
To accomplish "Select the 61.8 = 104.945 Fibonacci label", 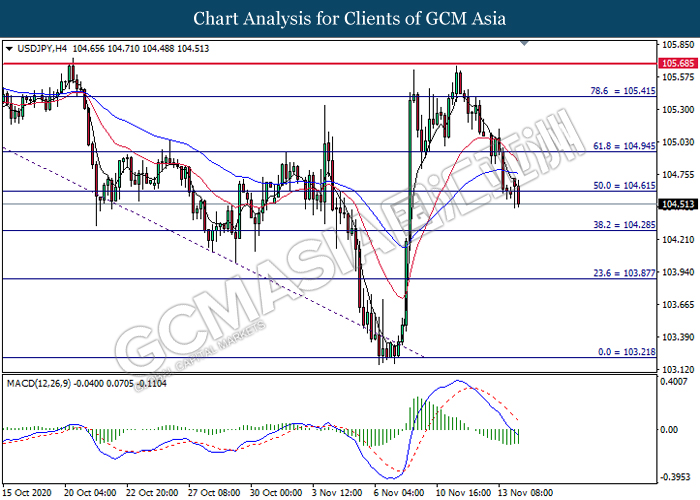I will pos(624,146).
